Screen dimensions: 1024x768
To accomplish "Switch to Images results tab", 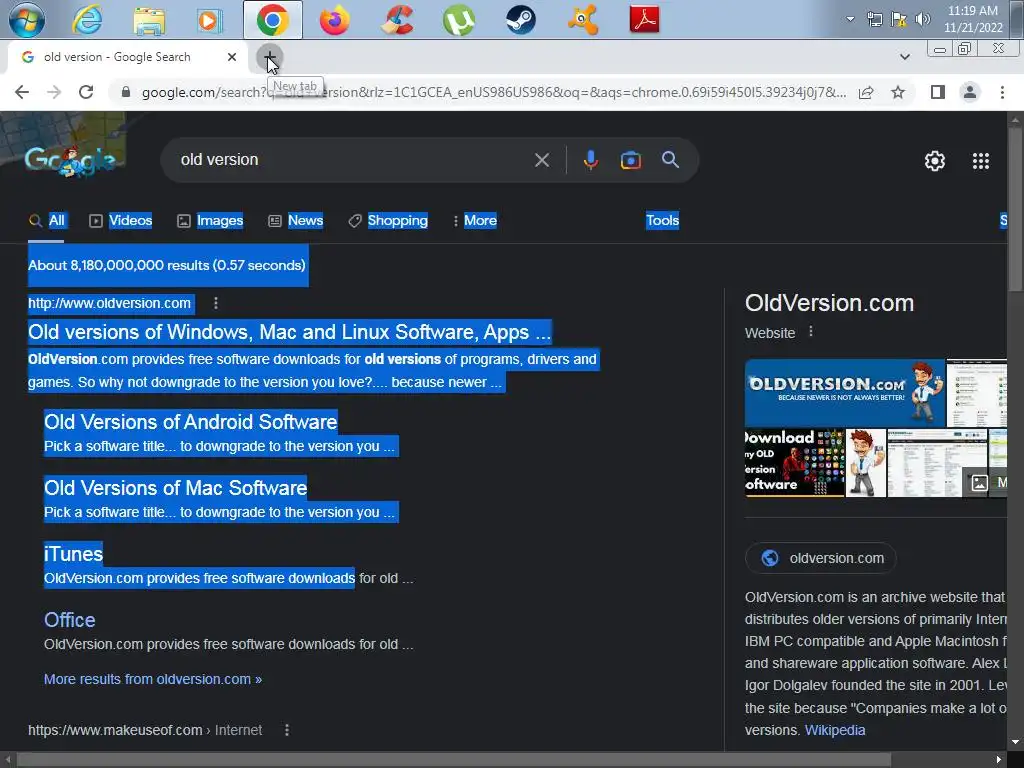I will 210,221.
